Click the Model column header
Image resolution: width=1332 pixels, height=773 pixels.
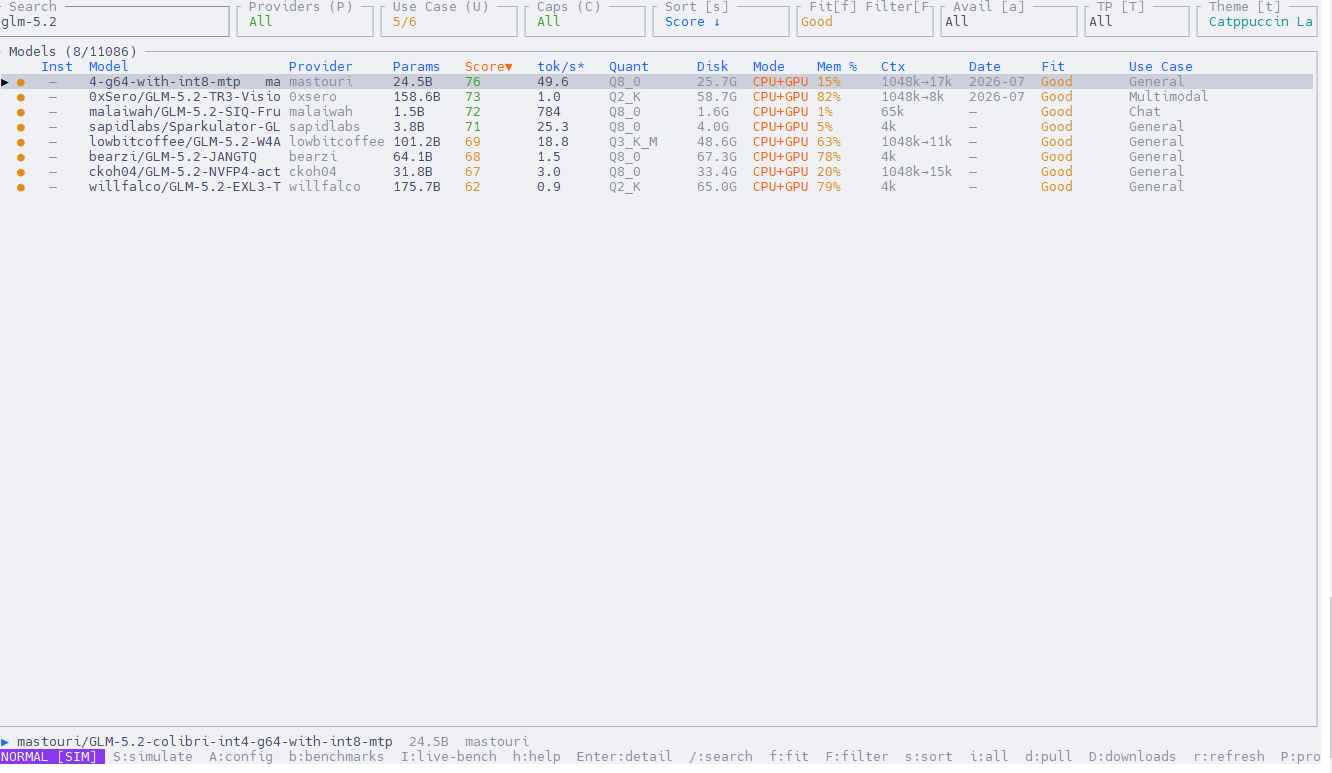(109, 67)
